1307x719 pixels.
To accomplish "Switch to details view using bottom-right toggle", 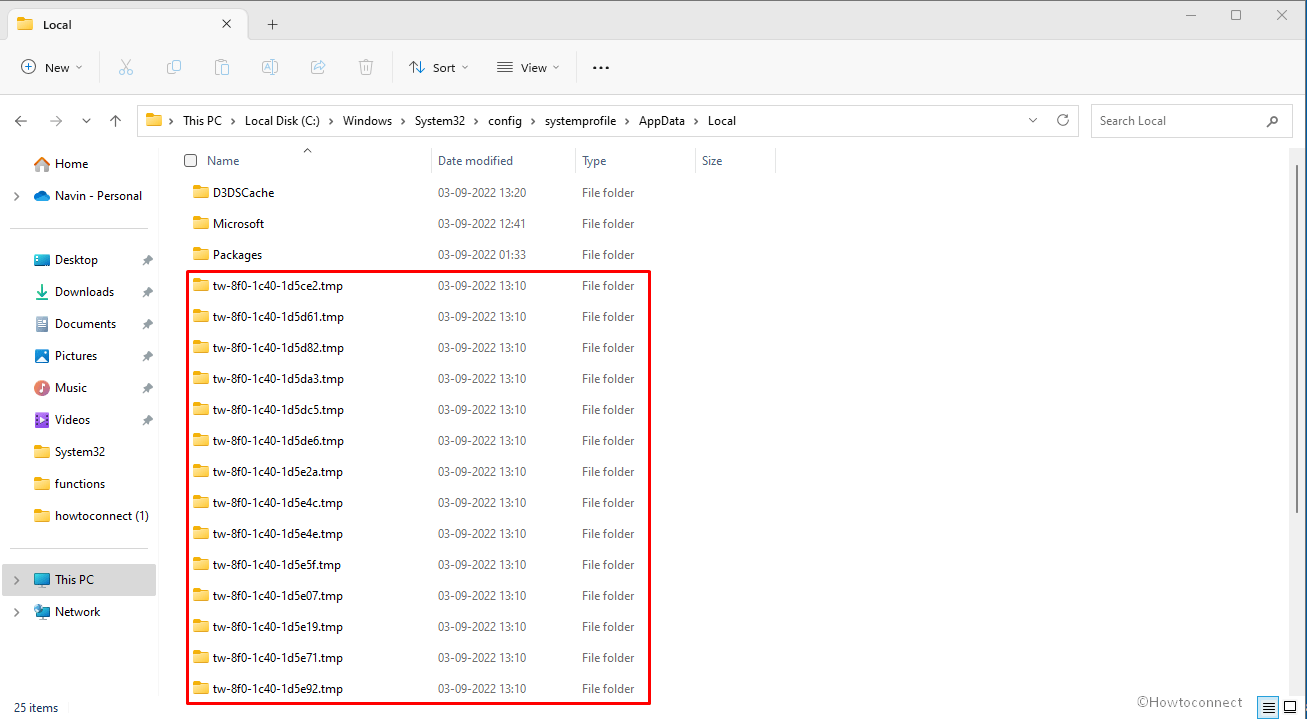I will point(1267,707).
